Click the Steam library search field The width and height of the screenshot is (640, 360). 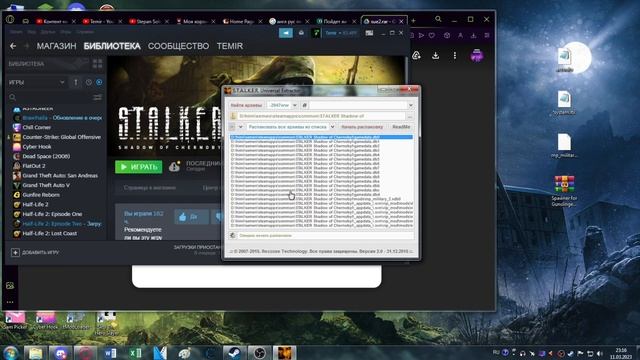click(49, 98)
